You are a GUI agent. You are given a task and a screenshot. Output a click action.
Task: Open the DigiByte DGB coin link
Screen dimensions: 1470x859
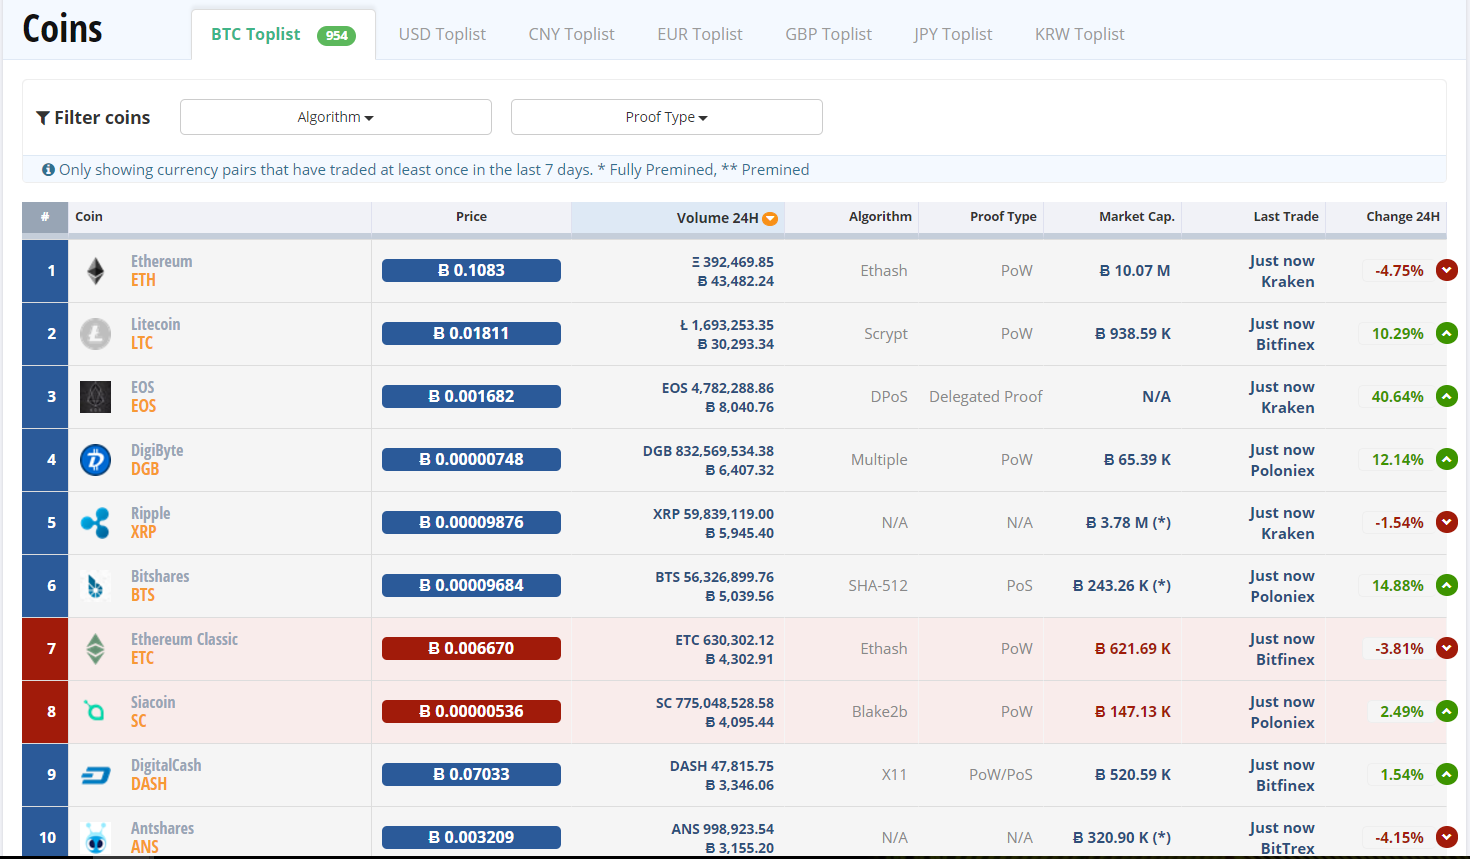(x=157, y=460)
